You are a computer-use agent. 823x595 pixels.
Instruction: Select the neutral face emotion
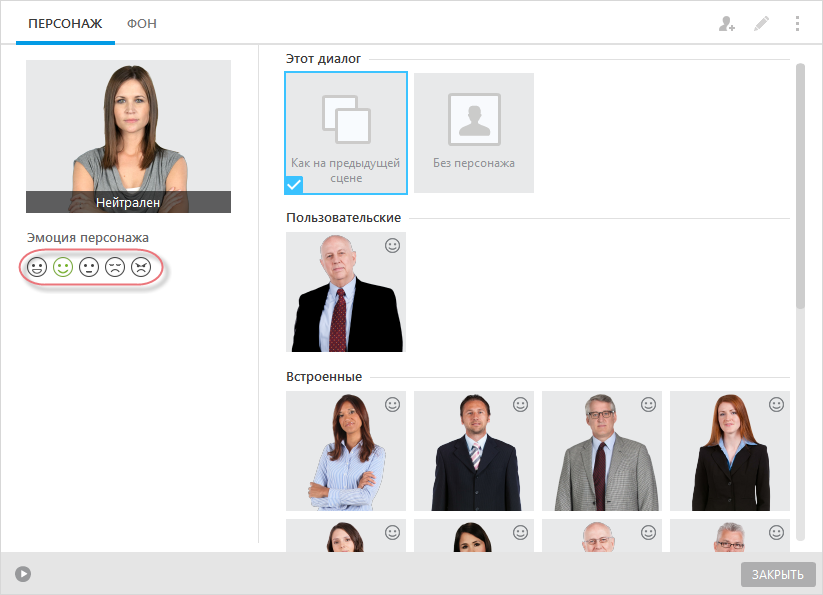[89, 267]
